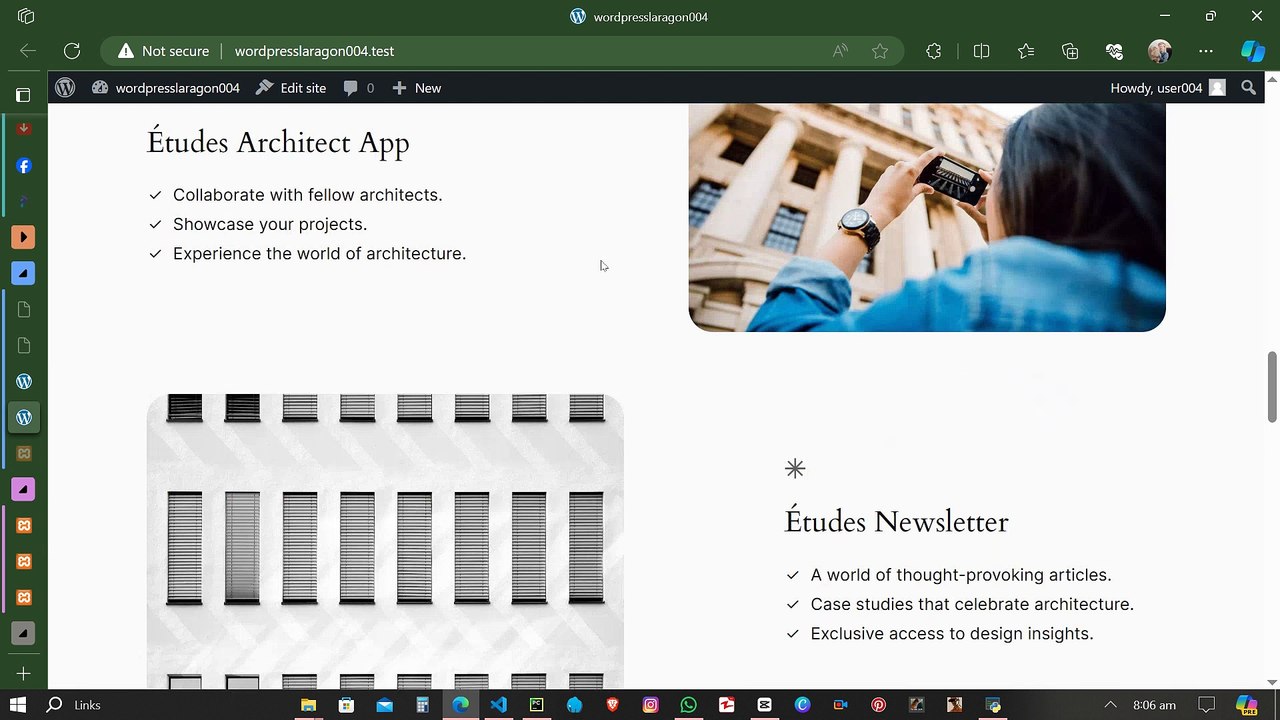
Task: Open the Windows notification center icon
Action: 1207,705
